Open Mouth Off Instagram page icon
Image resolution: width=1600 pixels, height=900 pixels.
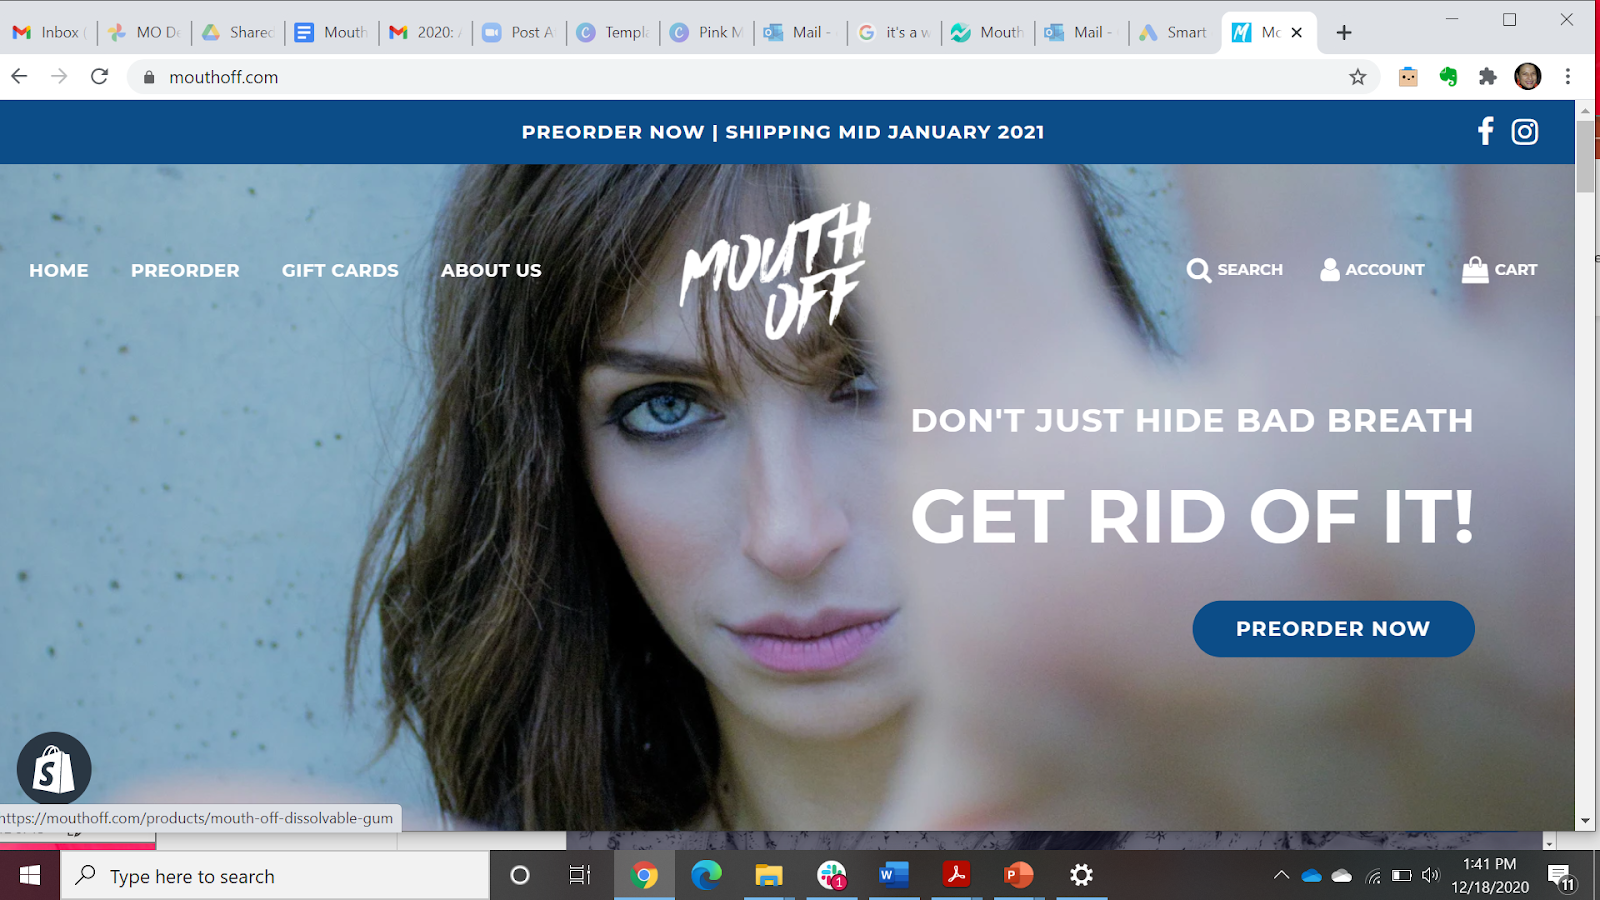tap(1525, 132)
